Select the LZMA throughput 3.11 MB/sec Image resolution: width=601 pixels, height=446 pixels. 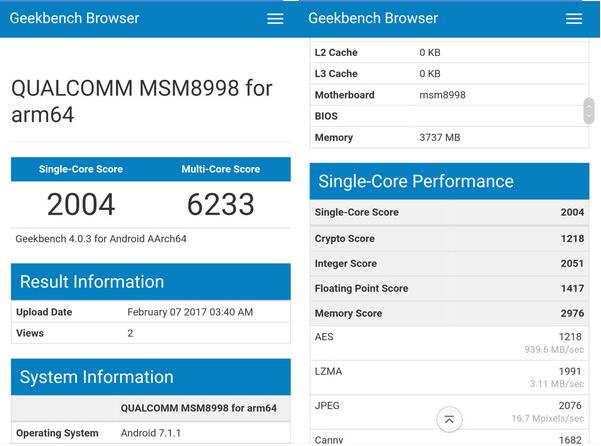click(557, 384)
